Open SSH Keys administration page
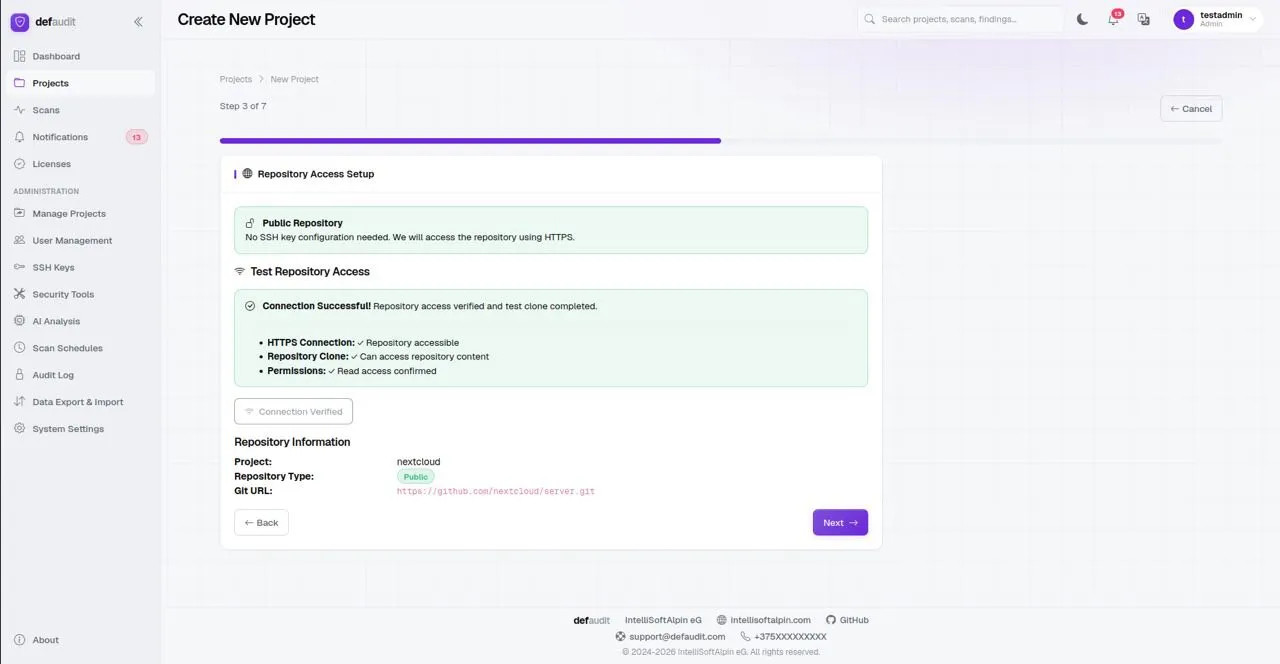Image resolution: width=1280 pixels, height=664 pixels. (80, 267)
